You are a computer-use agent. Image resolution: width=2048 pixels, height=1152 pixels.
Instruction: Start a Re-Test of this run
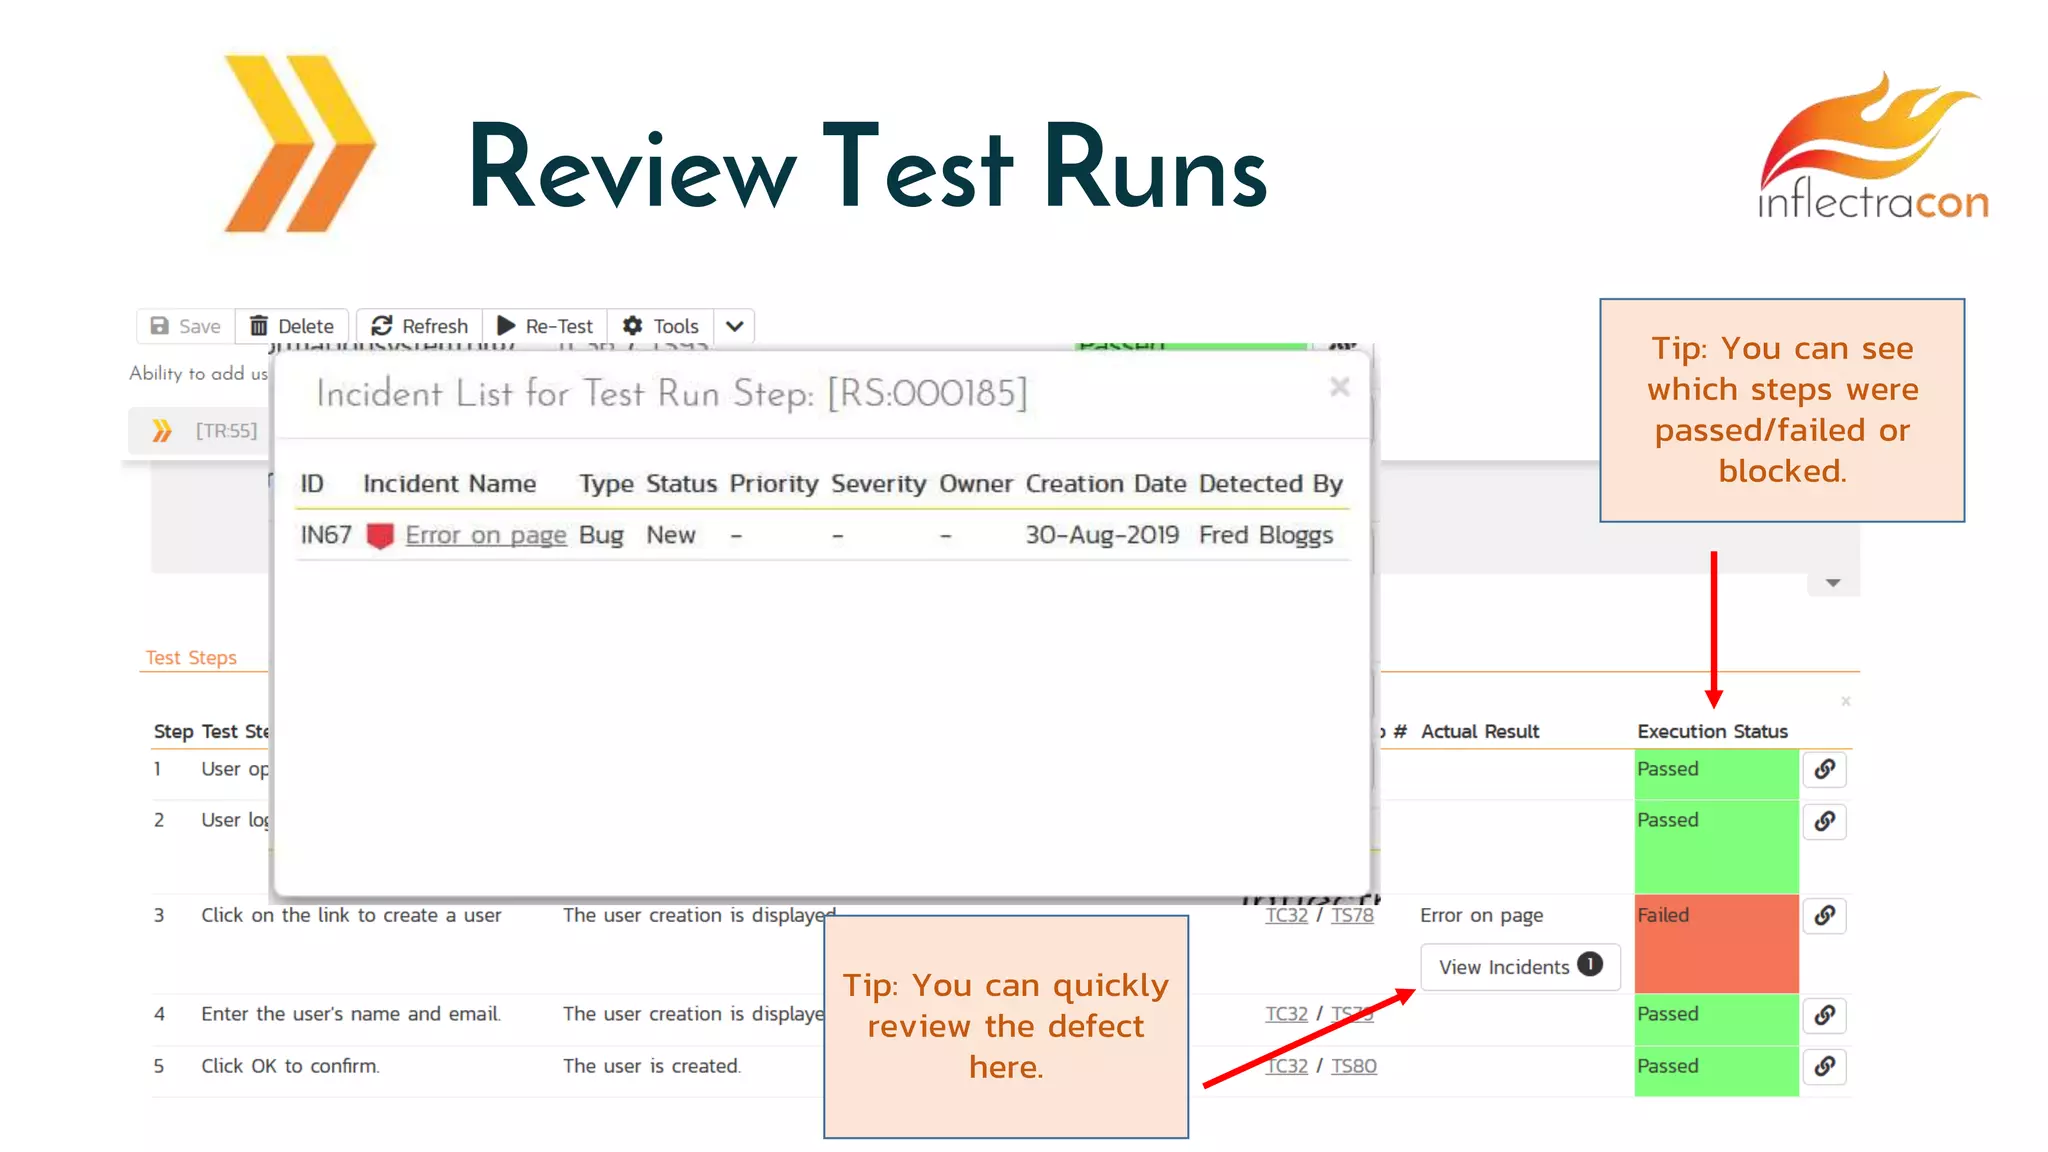(x=545, y=326)
